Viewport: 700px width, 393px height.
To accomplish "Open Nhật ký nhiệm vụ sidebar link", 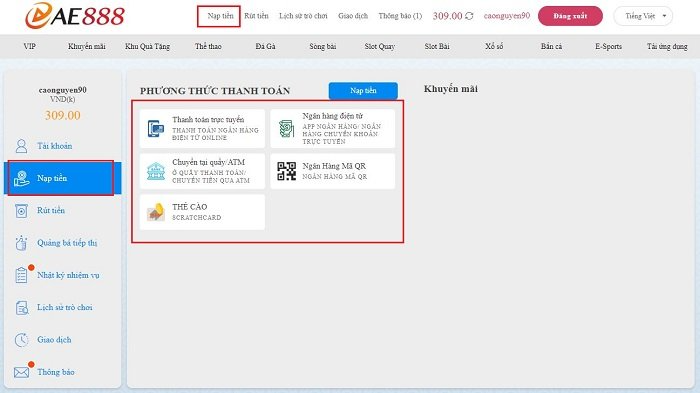I will coord(68,275).
